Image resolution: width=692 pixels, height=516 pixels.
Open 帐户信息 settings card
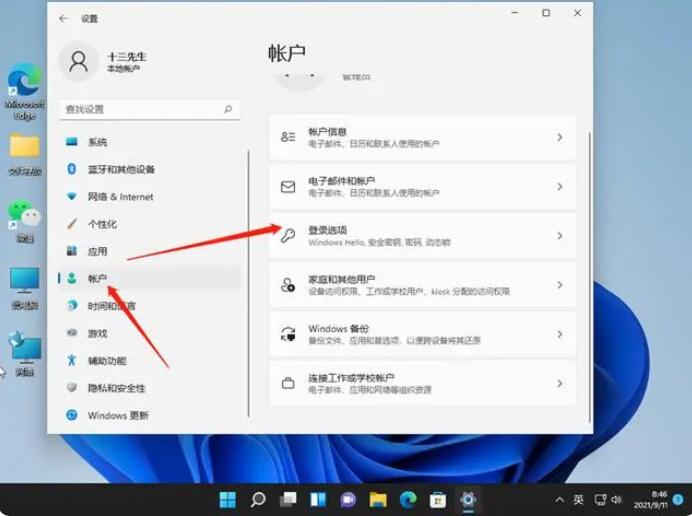click(x=422, y=137)
